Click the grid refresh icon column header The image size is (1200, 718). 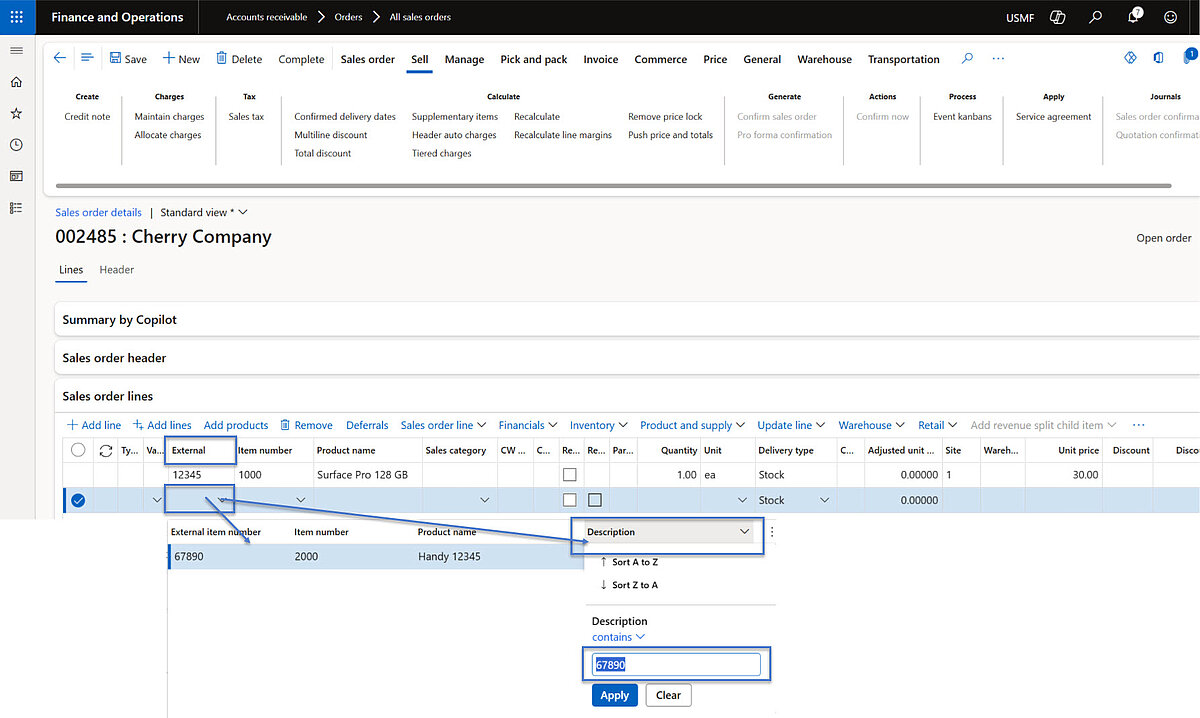[x=105, y=451]
